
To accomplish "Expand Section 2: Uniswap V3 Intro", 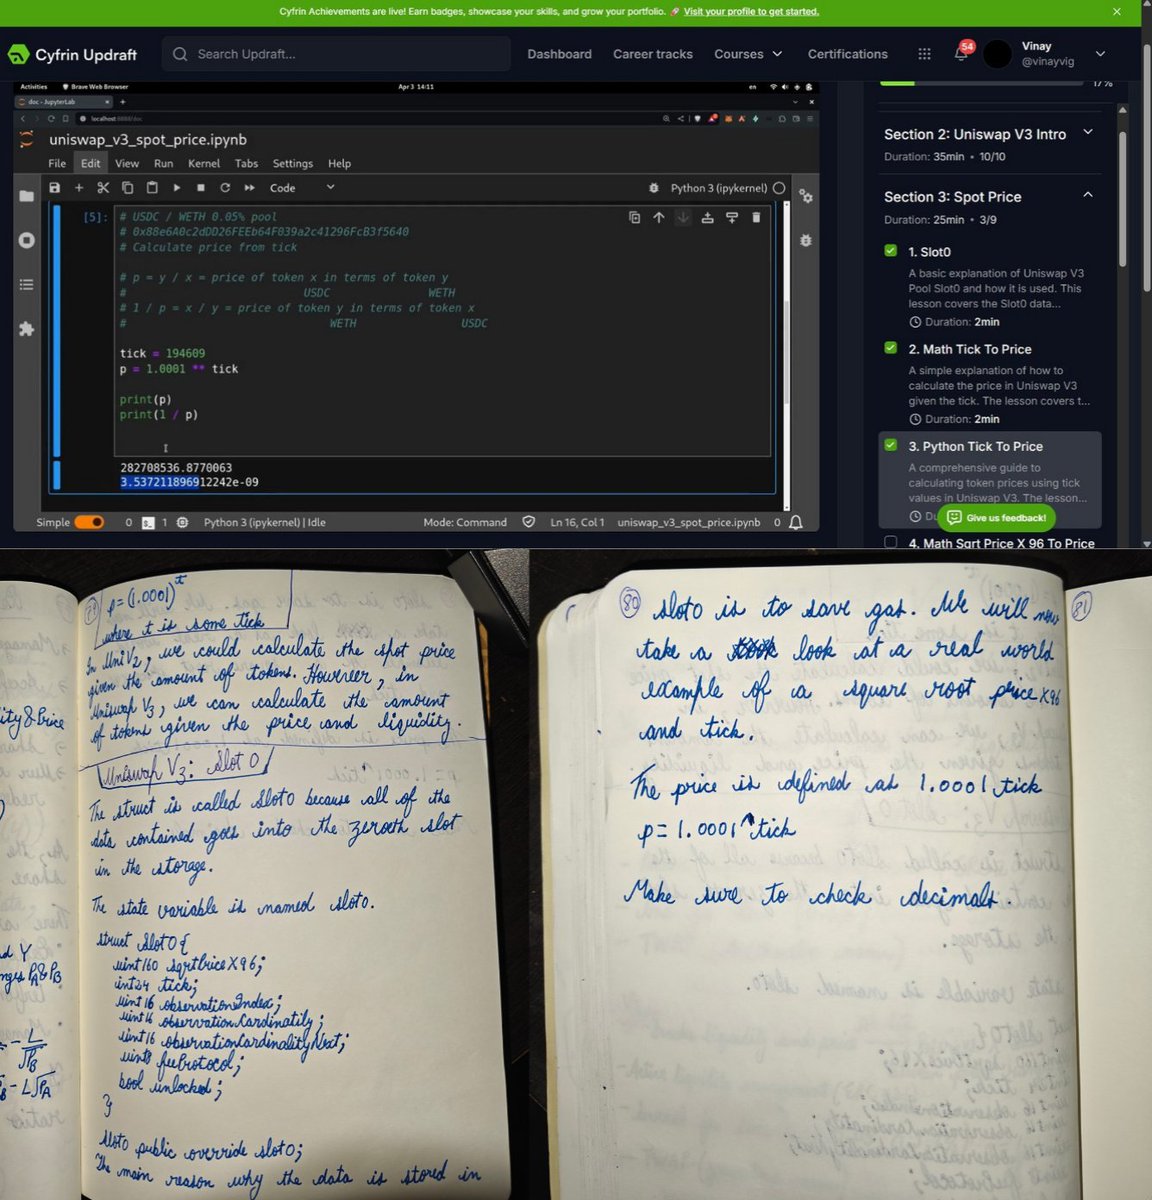I will tap(1088, 133).
